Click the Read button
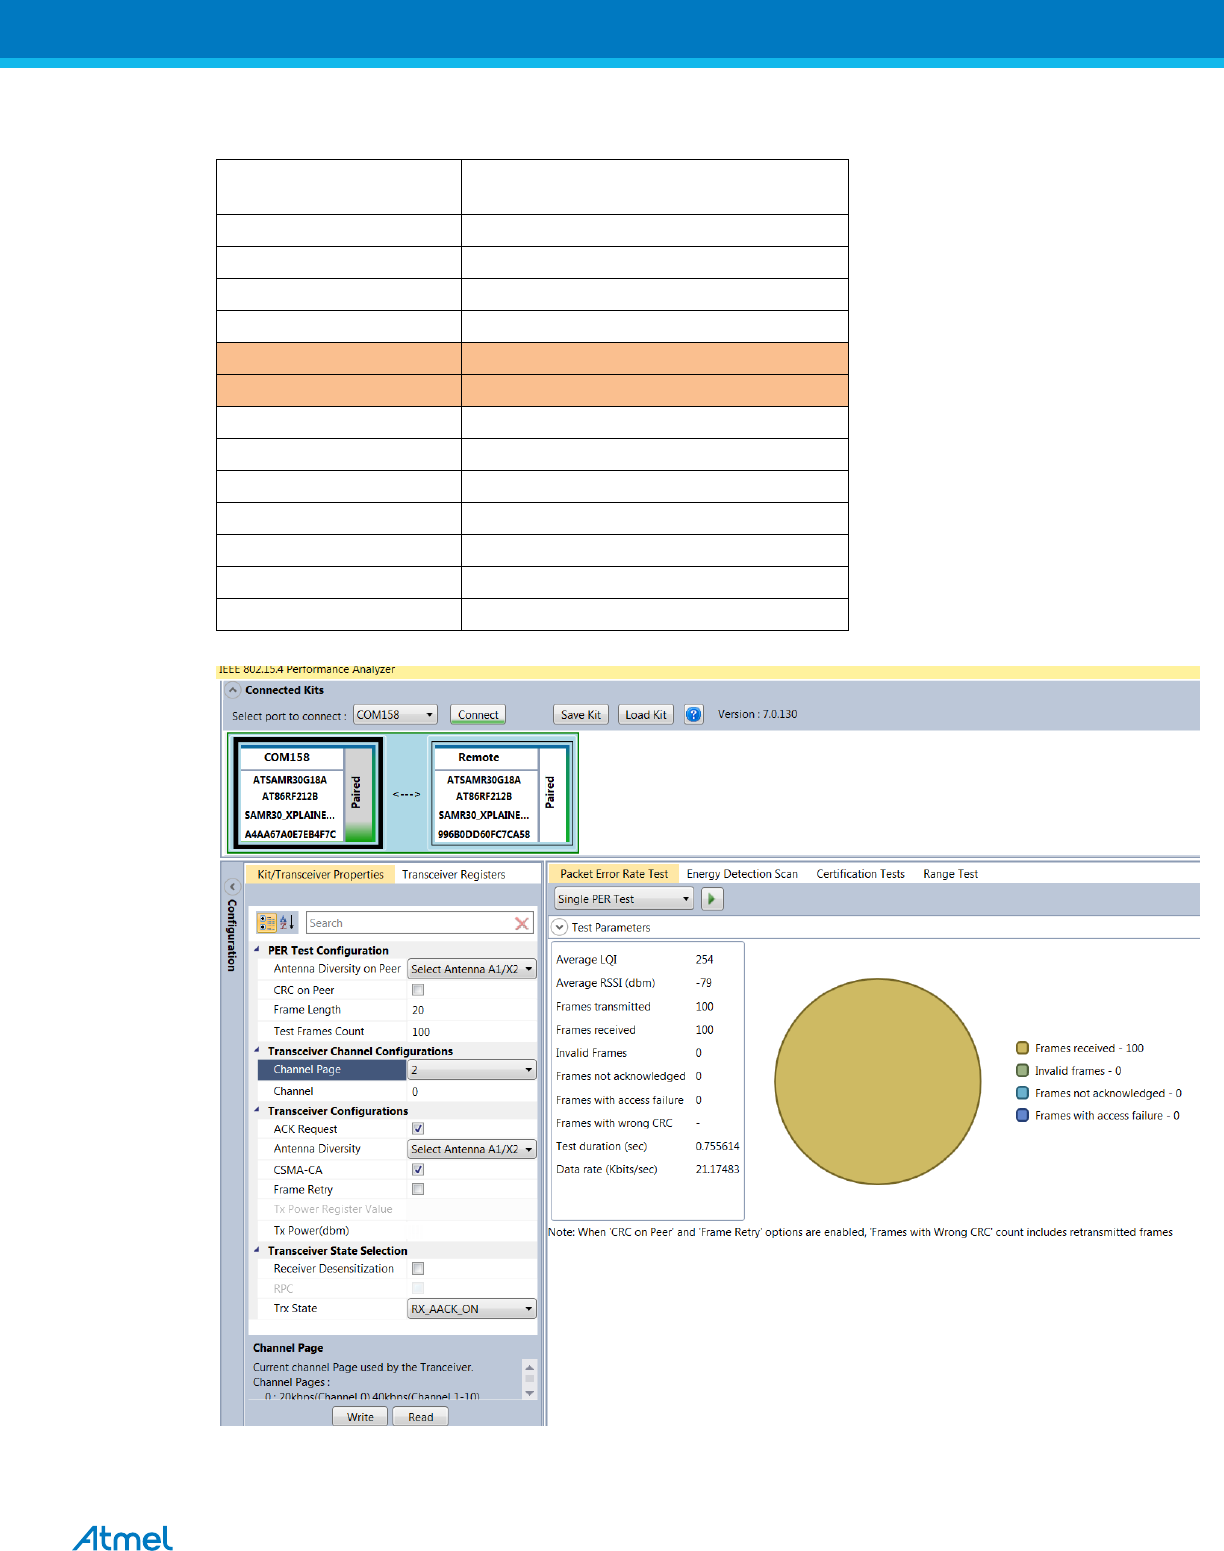 pos(421,1417)
